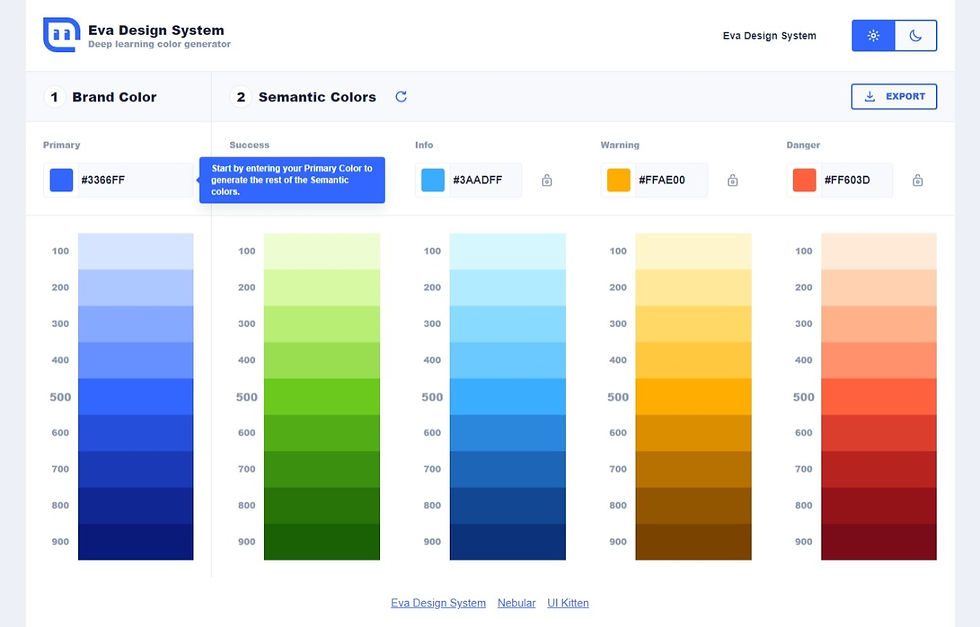Select the Success 100 light green shade

click(322, 251)
